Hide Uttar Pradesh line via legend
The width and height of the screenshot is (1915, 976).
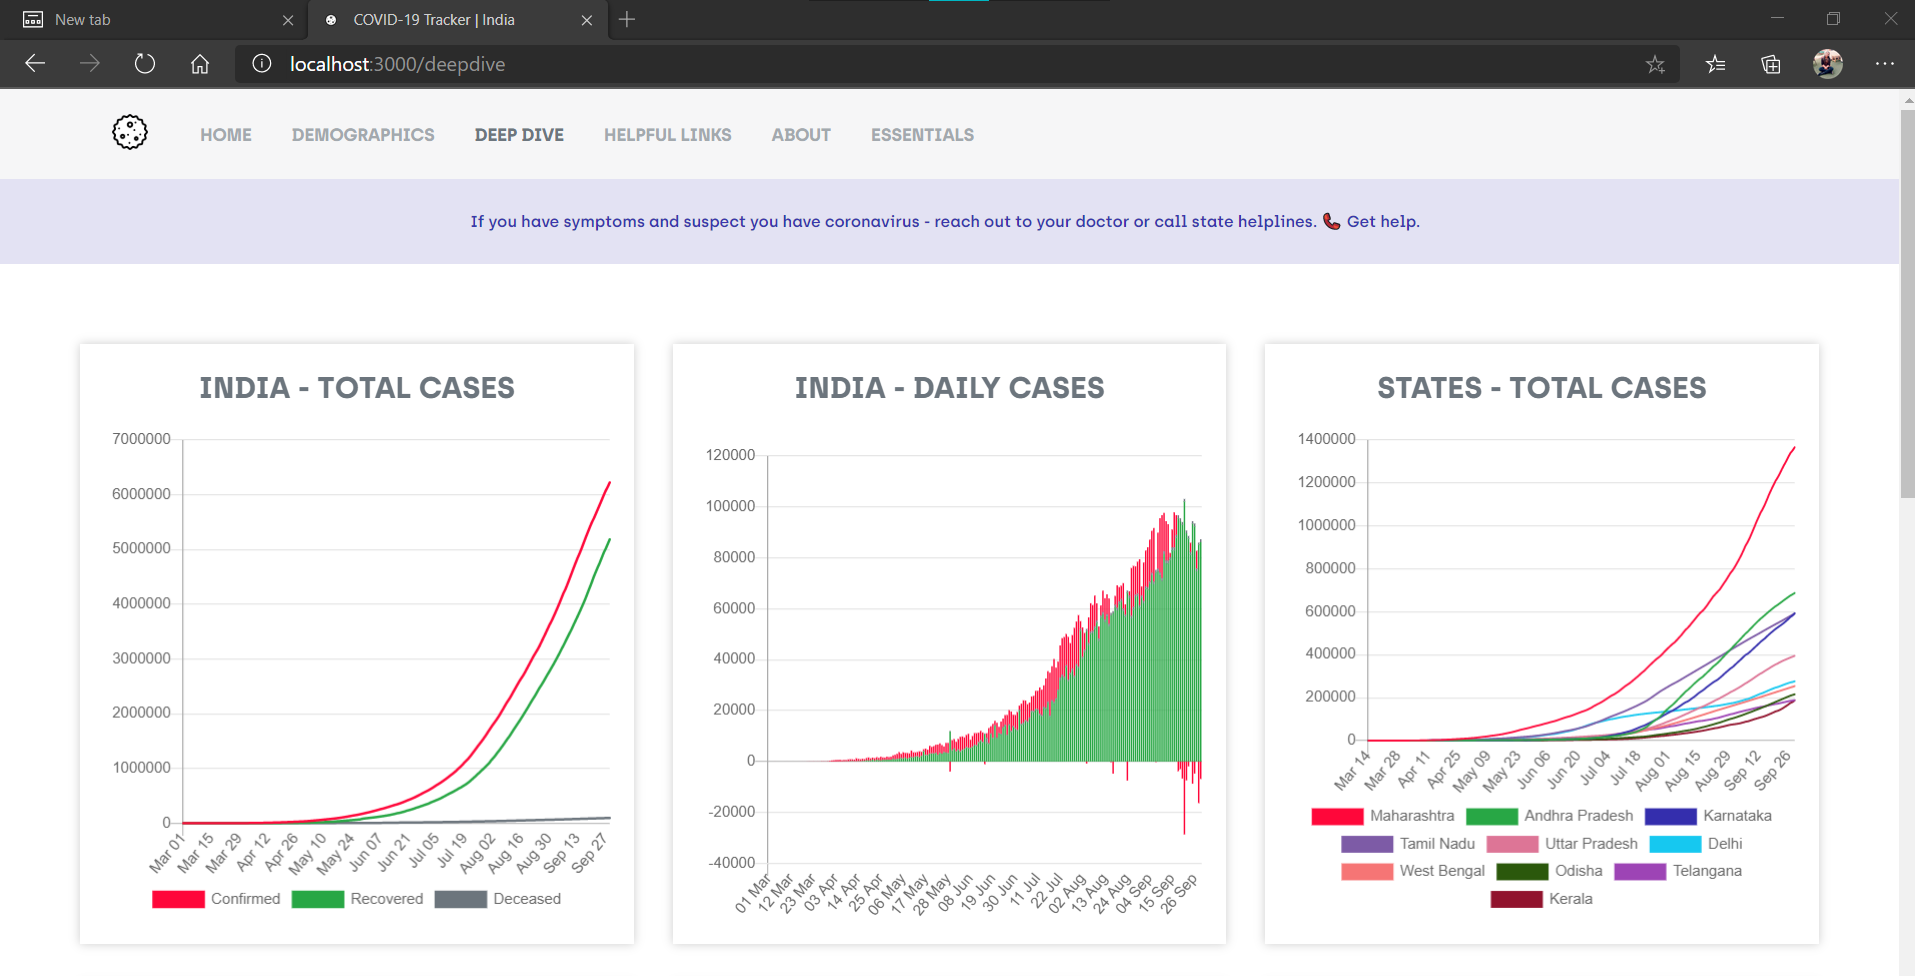click(x=1562, y=844)
